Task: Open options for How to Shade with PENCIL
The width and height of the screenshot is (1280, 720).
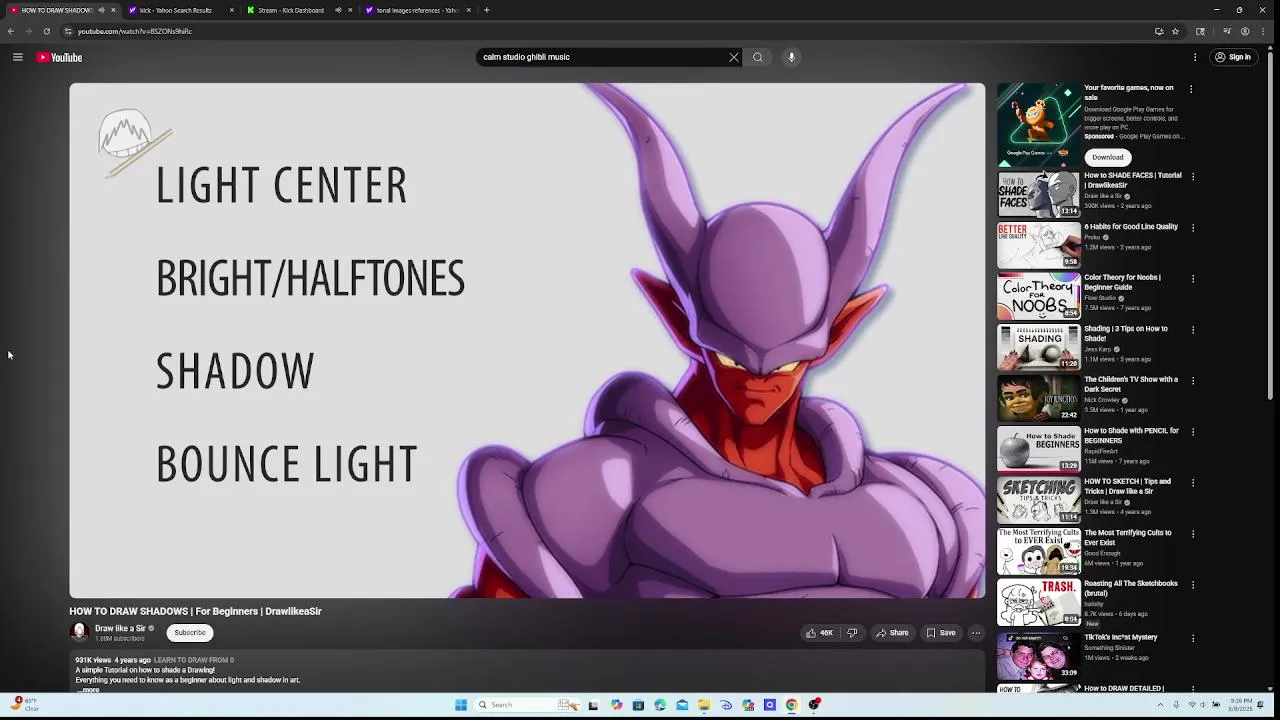Action: coord(1192,431)
